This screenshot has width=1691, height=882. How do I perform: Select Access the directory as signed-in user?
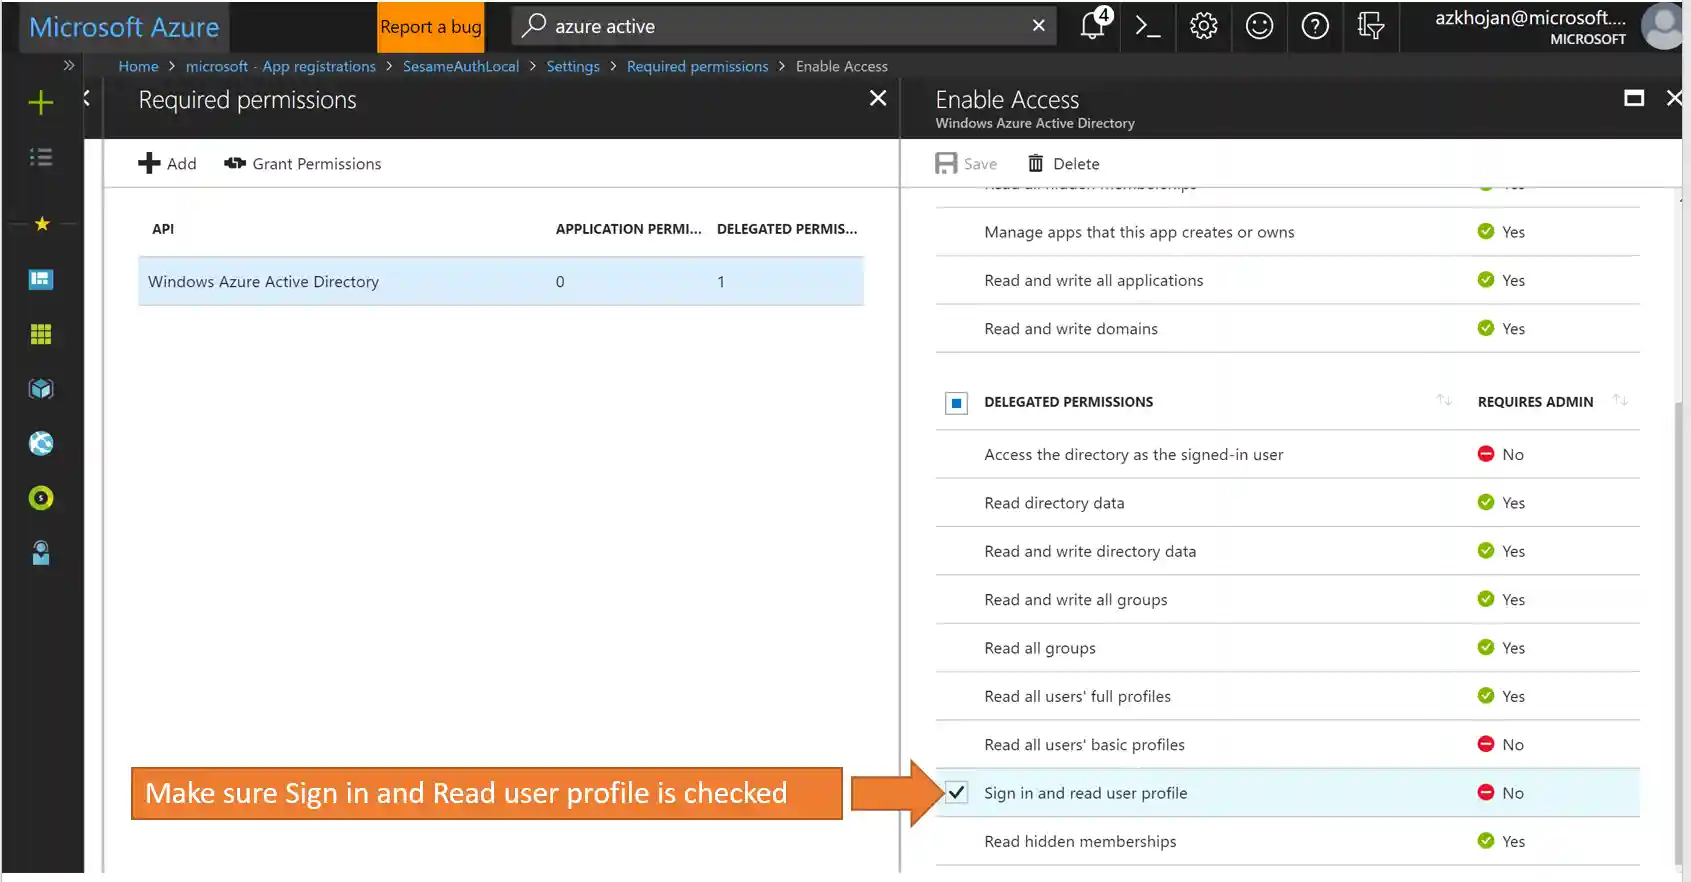tap(1288, 455)
